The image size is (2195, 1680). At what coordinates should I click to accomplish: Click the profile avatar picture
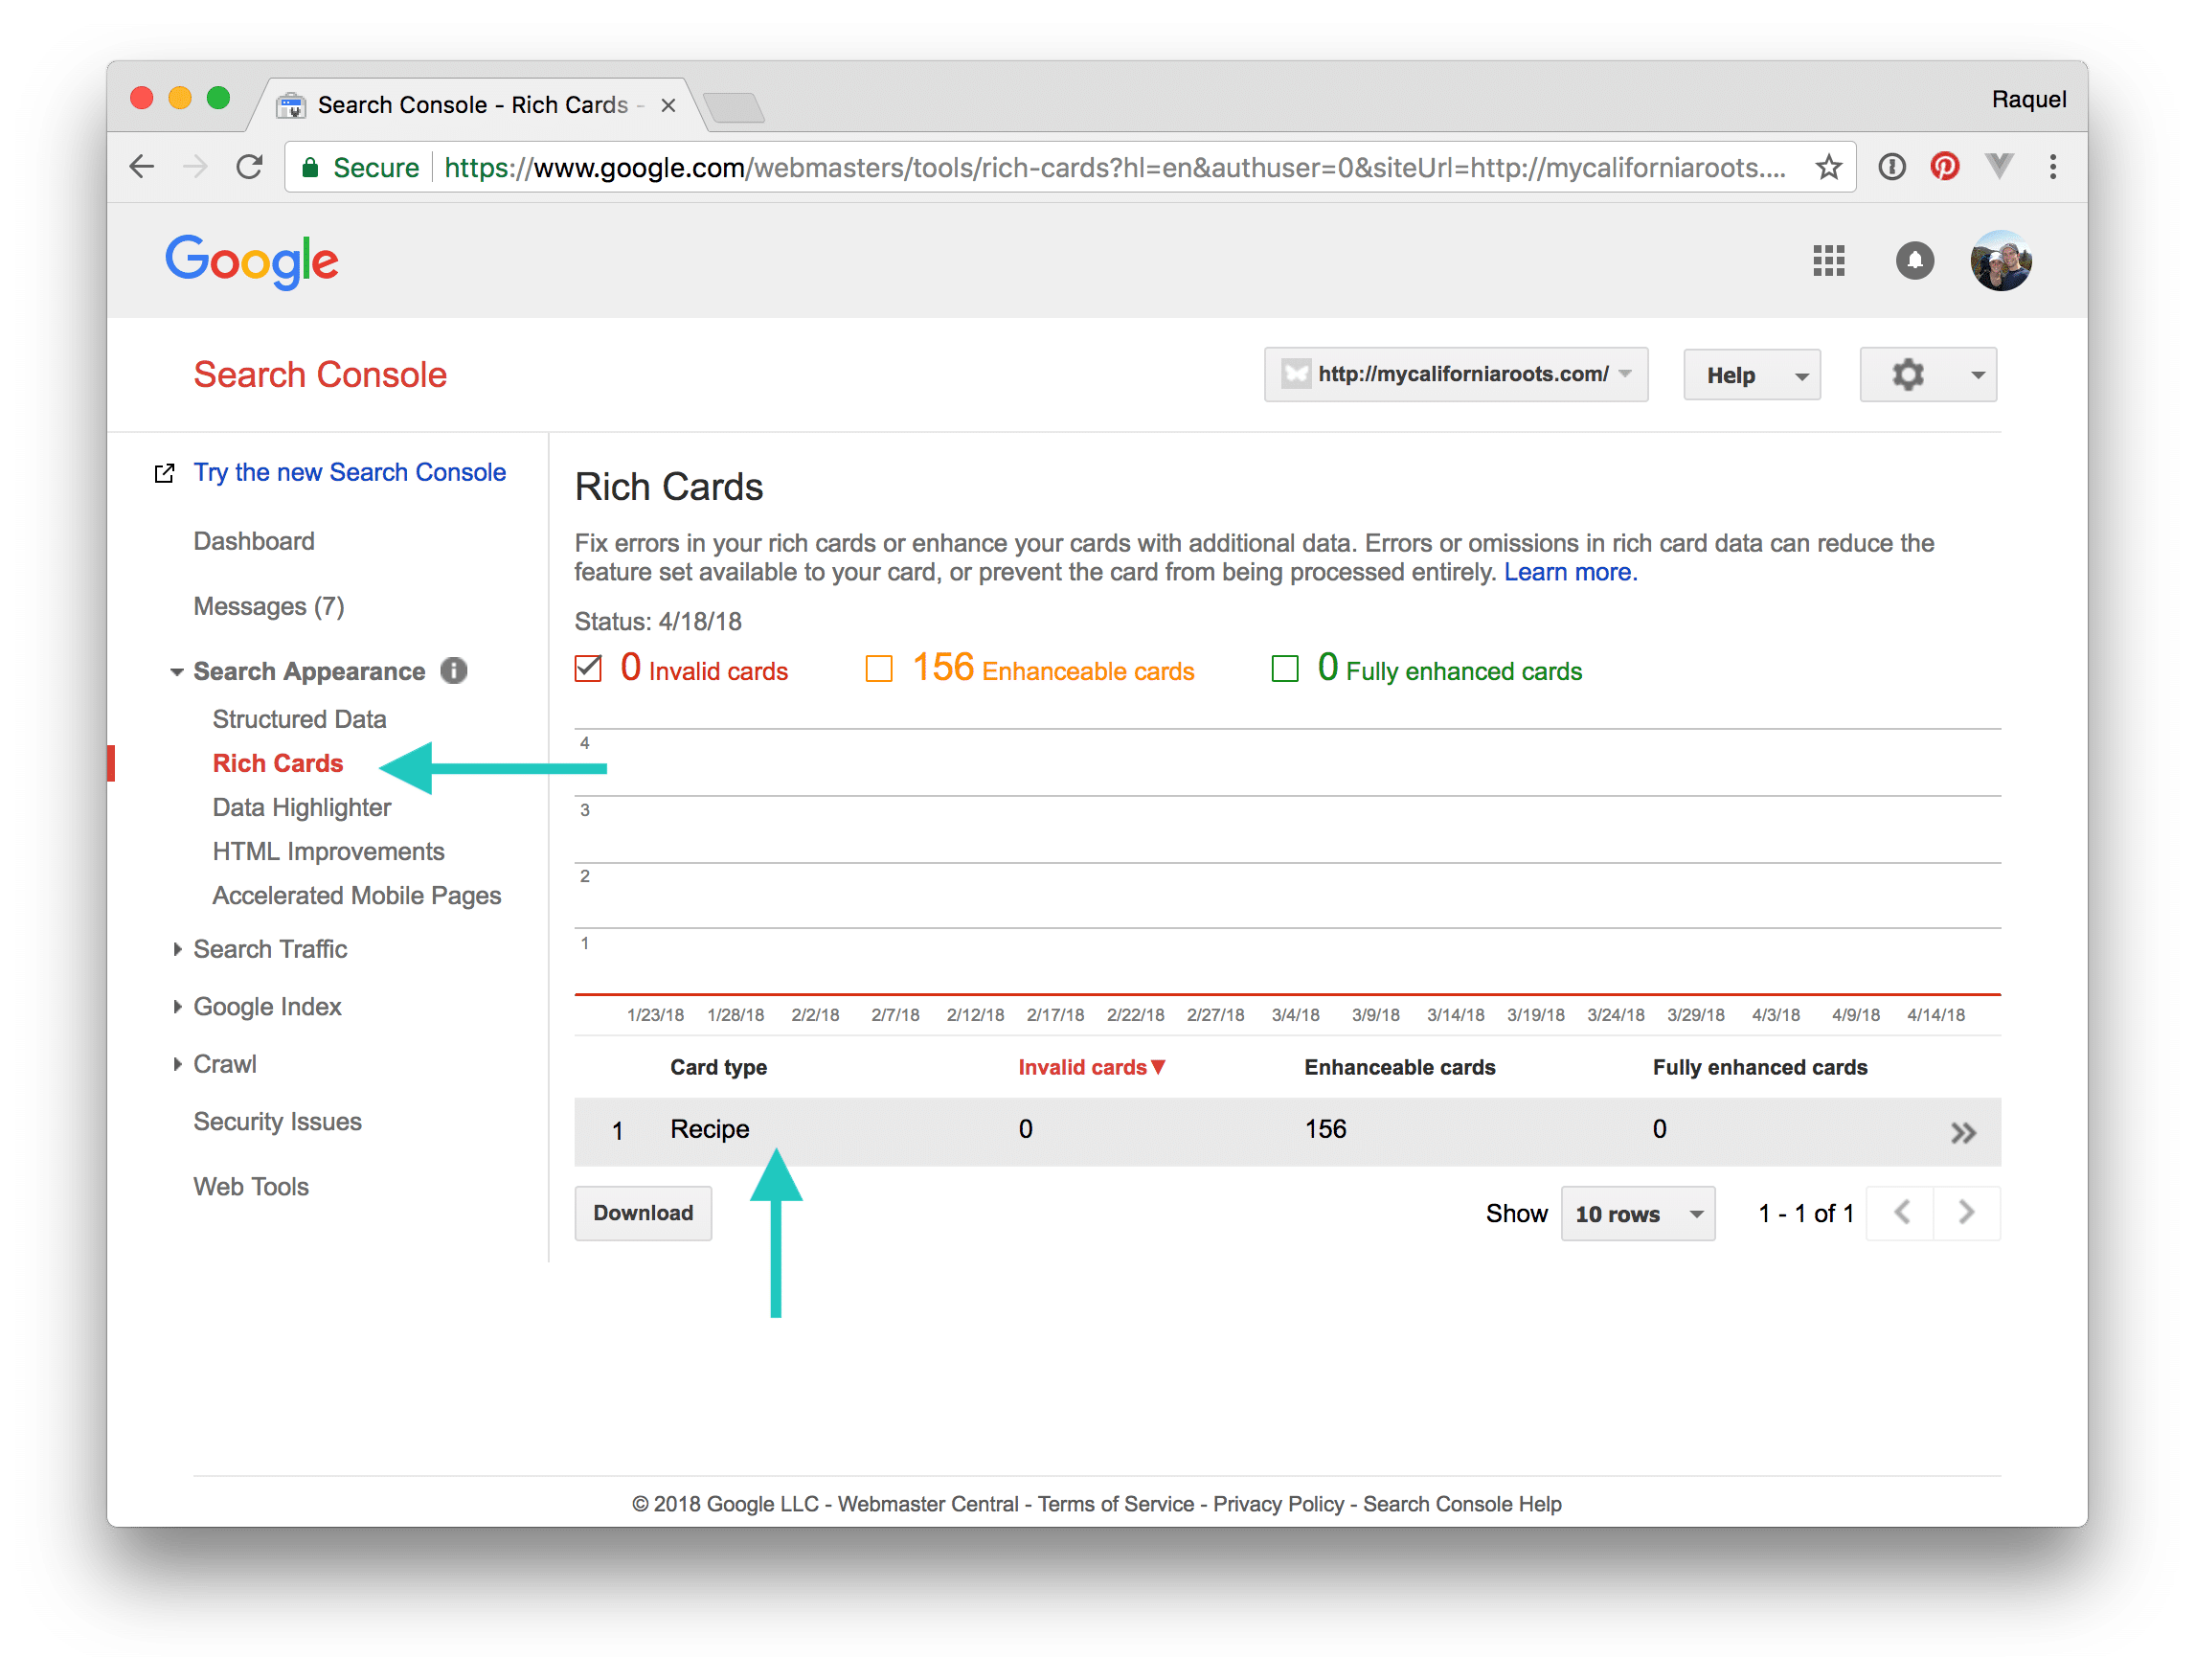[2000, 261]
